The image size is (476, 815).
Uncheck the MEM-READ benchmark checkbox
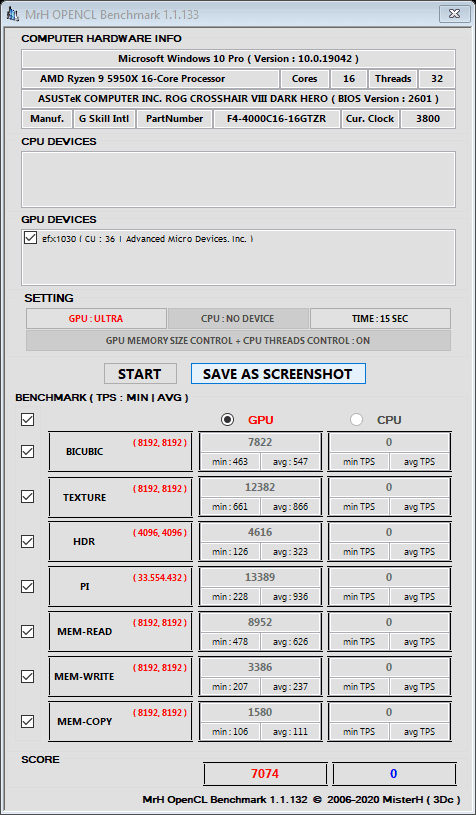click(x=27, y=632)
